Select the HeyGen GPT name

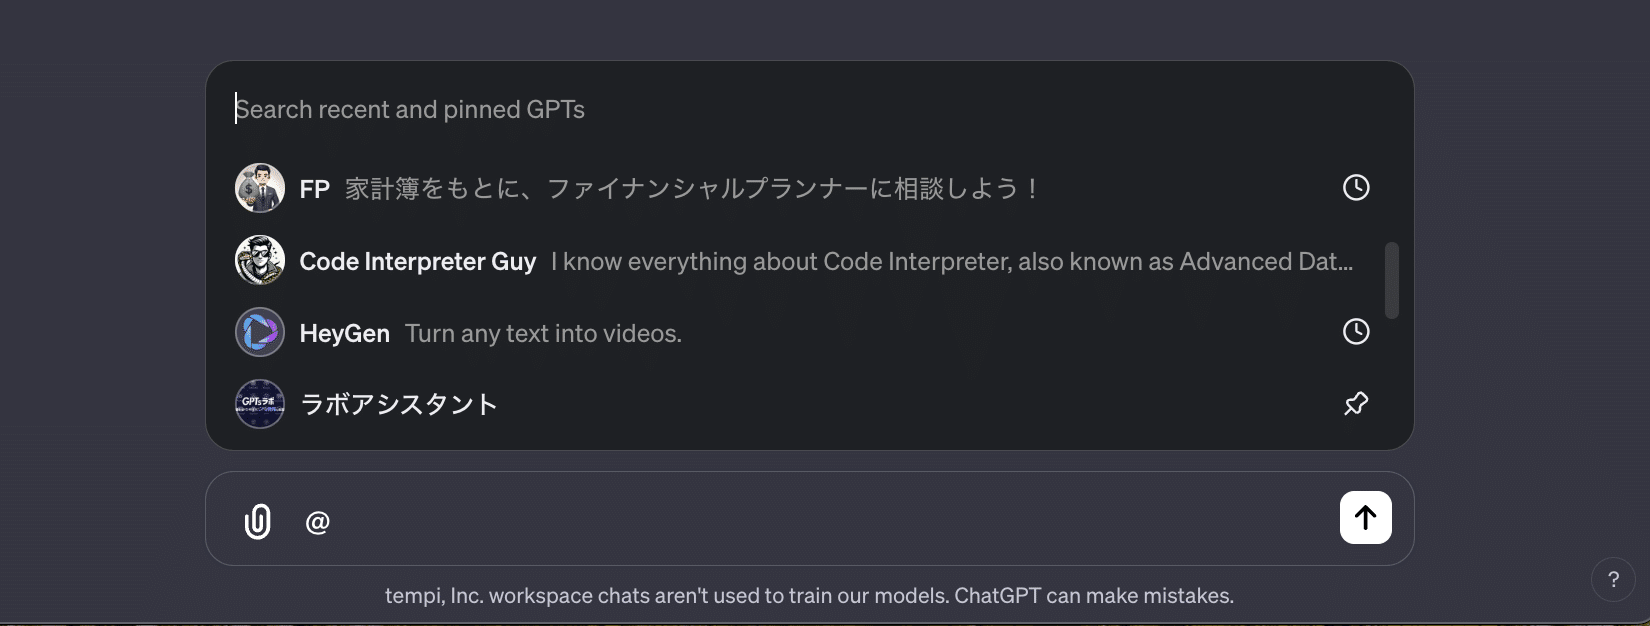click(x=344, y=334)
